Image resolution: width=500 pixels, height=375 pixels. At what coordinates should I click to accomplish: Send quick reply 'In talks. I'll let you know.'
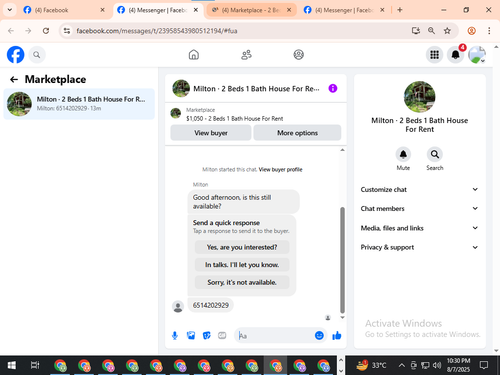click(x=242, y=265)
